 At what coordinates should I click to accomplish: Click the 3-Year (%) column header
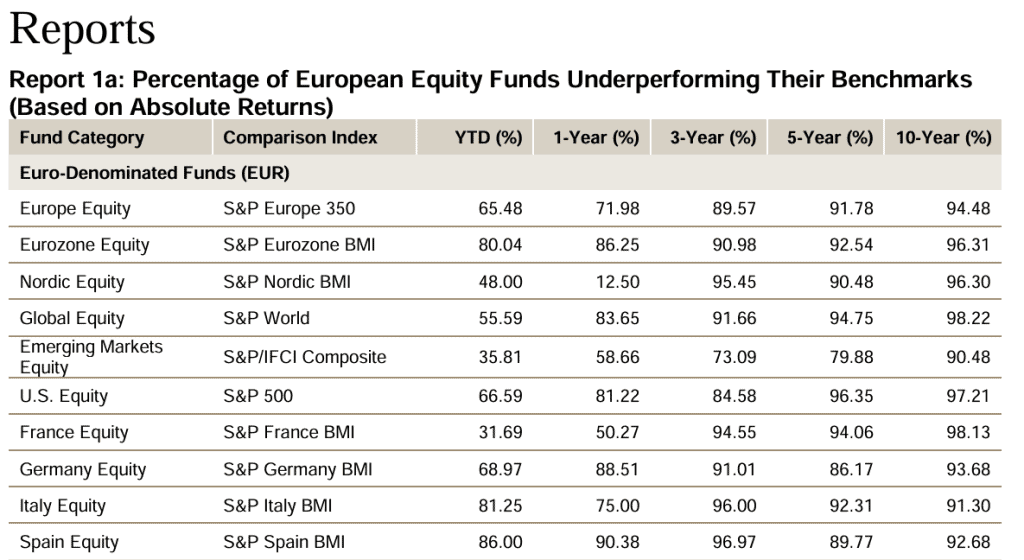pyautogui.click(x=713, y=138)
